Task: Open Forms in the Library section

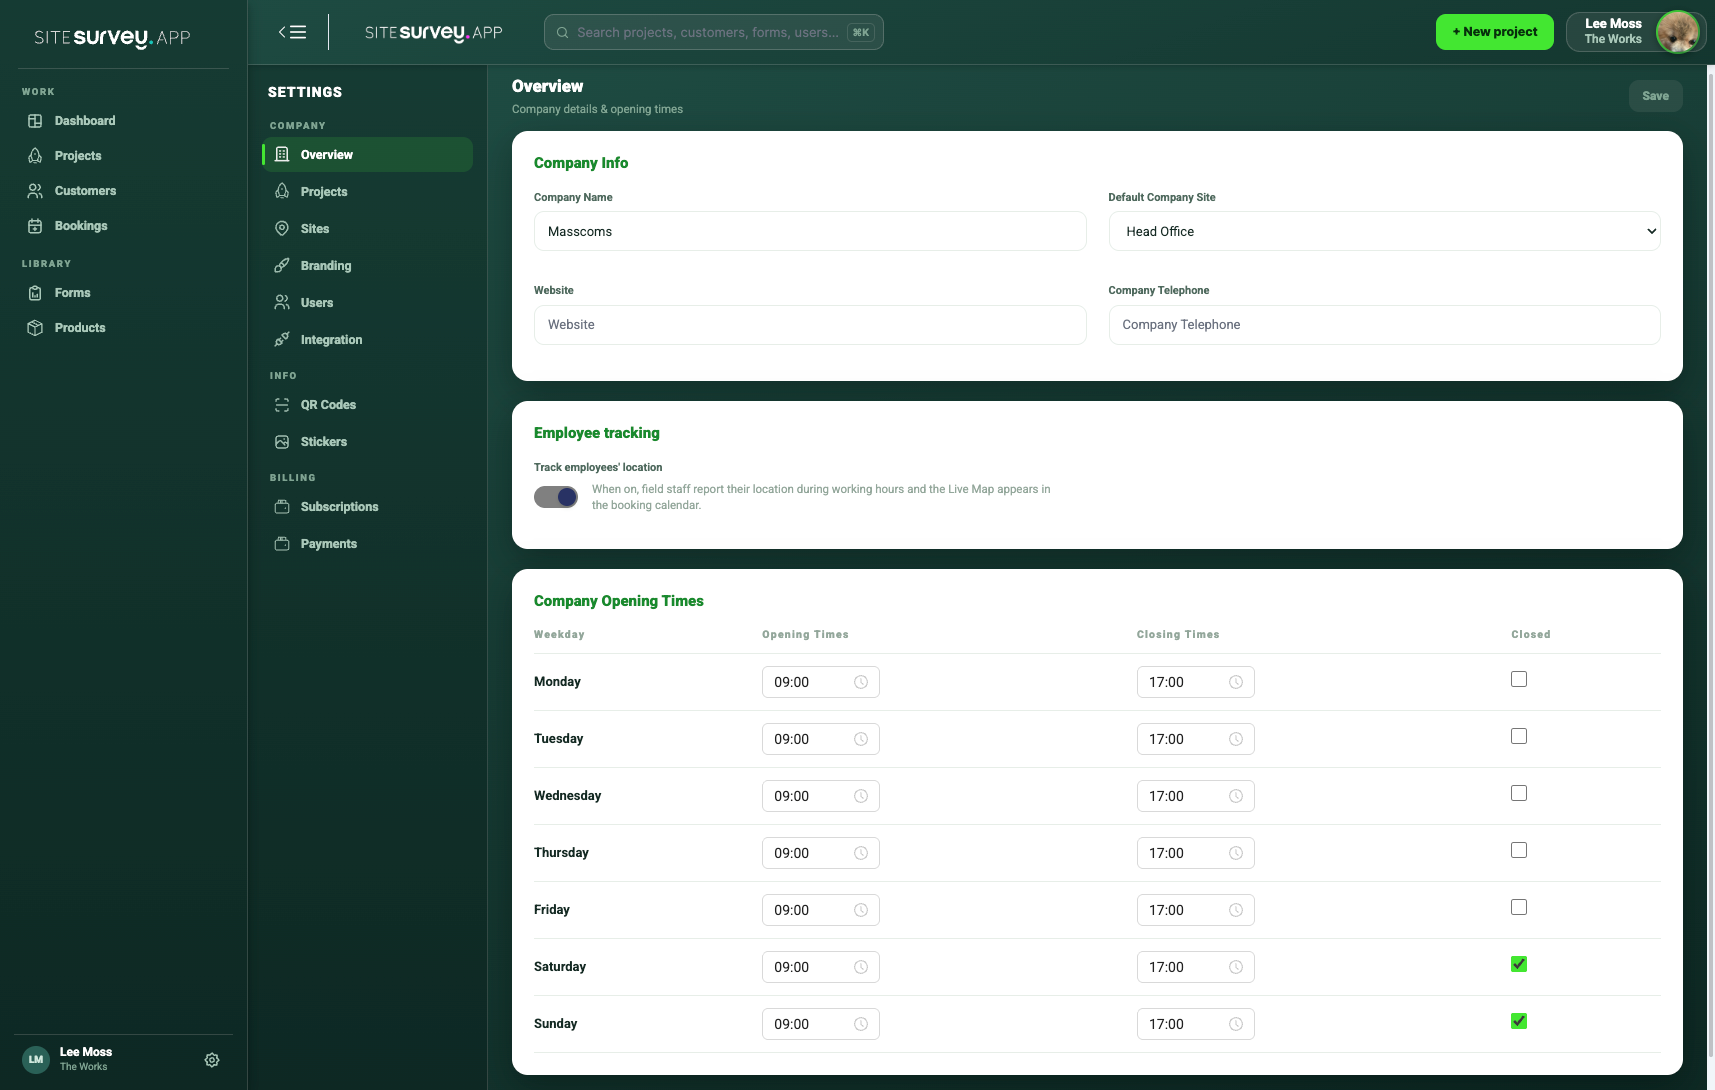Action: 123,293
